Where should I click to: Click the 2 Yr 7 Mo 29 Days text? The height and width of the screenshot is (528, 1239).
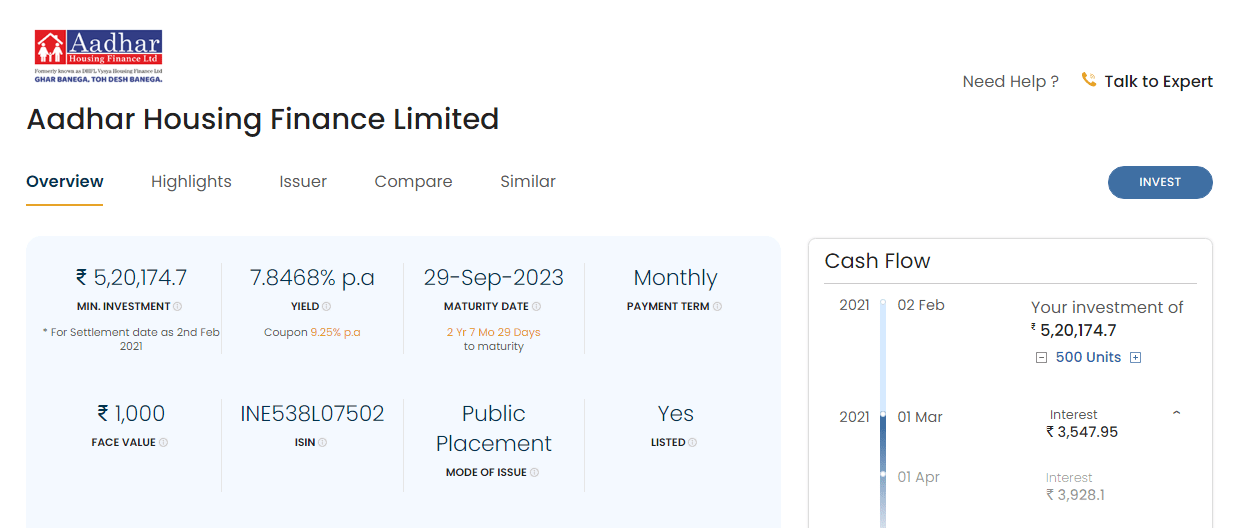click(494, 332)
